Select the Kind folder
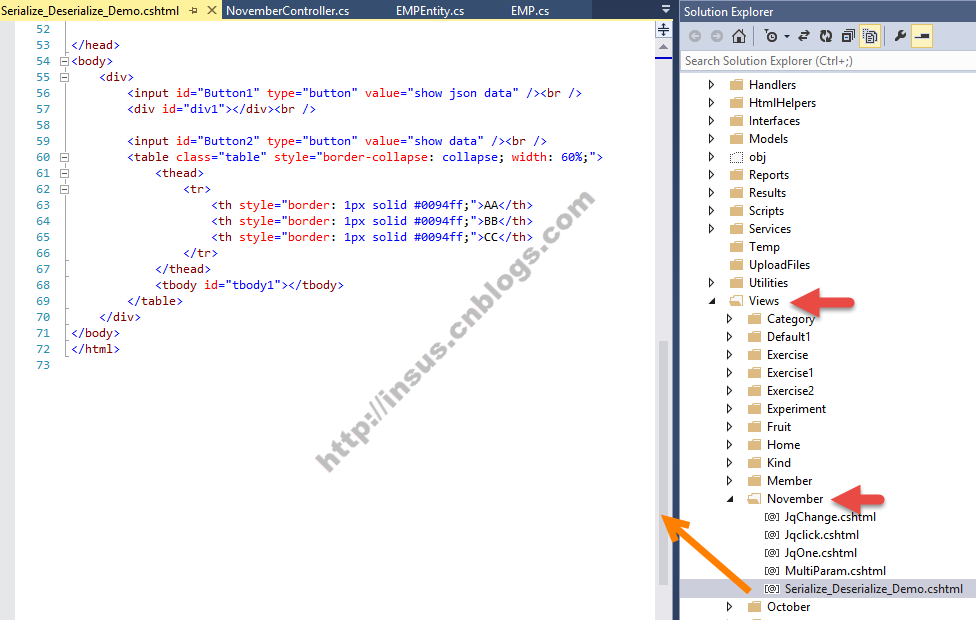976x620 pixels. (778, 464)
